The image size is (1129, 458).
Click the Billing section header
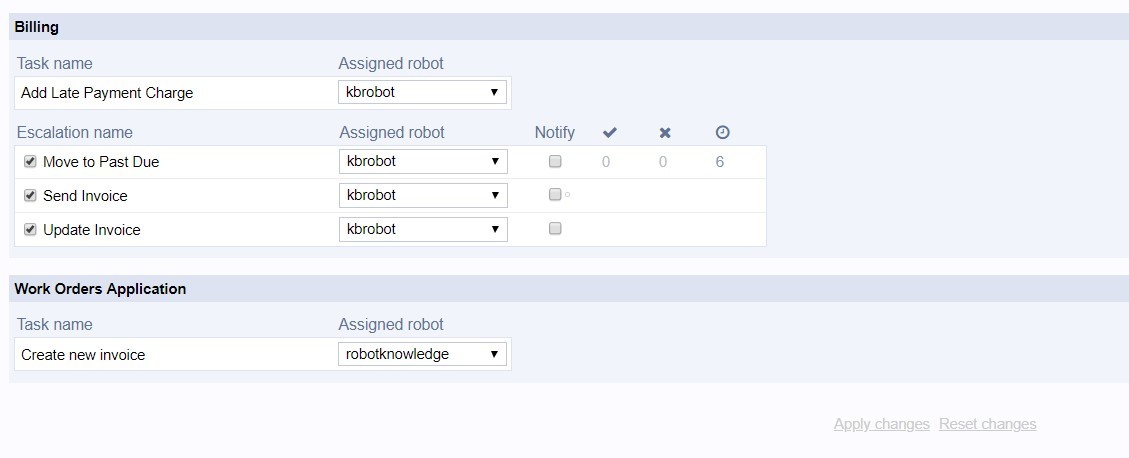pos(37,27)
